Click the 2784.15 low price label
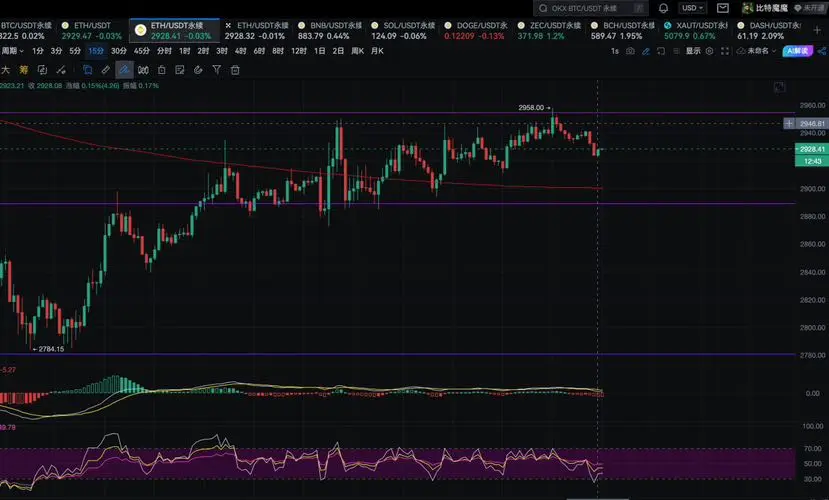This screenshot has width=829, height=500. [51, 349]
